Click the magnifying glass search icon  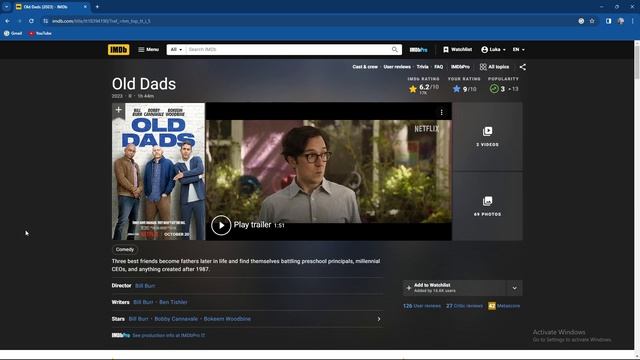(x=395, y=49)
